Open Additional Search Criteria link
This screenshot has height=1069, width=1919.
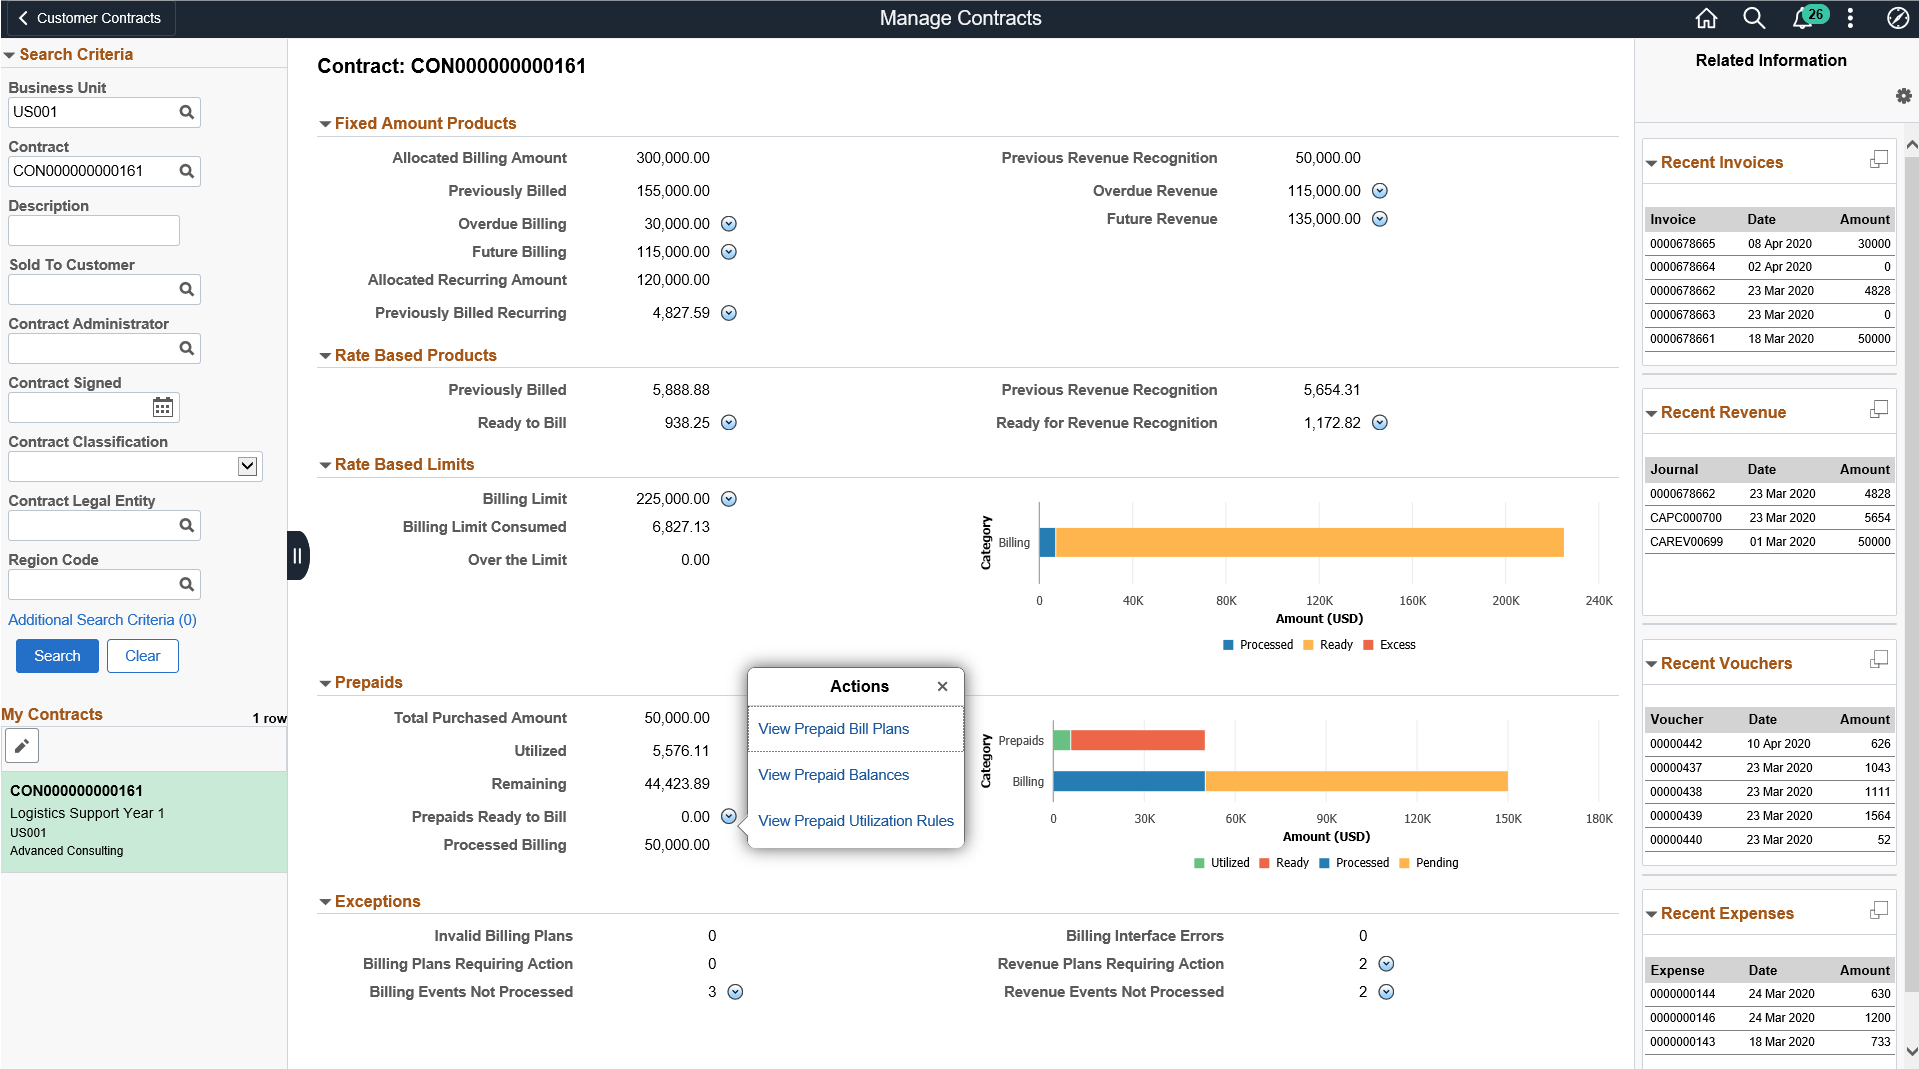click(x=101, y=619)
